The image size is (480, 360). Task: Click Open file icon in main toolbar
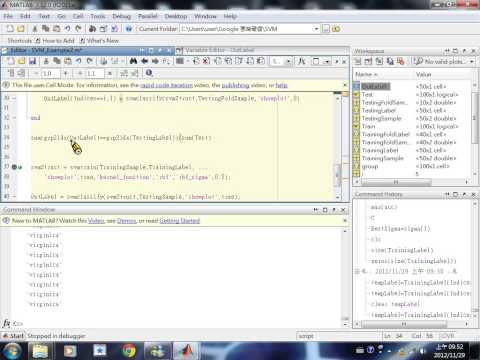click(21, 29)
